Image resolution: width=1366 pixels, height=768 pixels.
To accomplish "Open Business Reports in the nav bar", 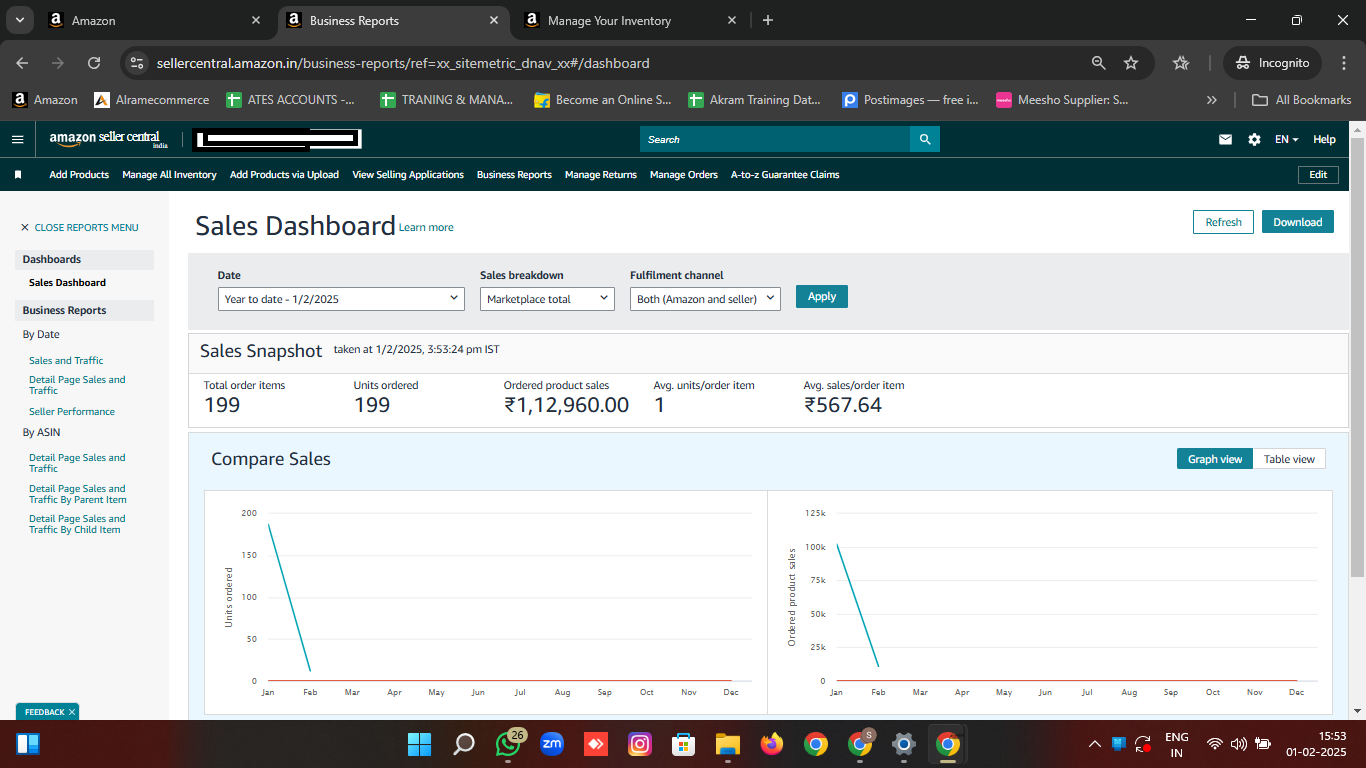I will 514,174.
